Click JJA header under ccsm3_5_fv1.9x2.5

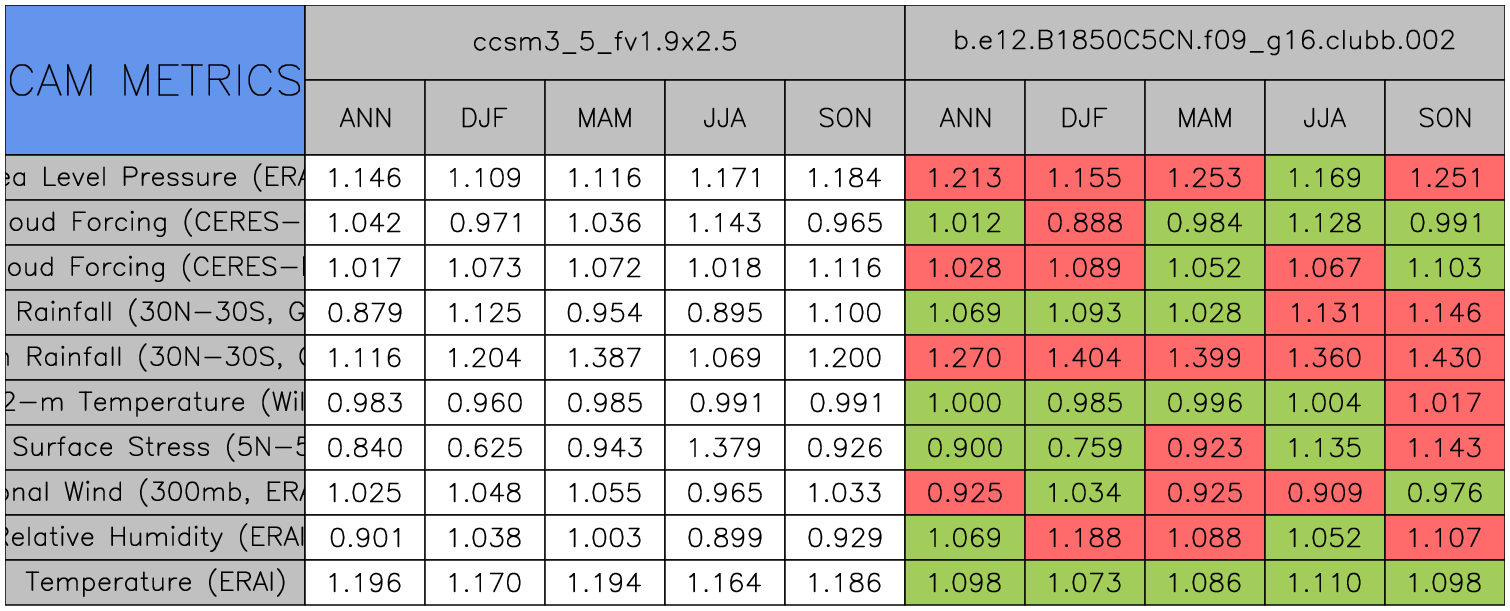(x=724, y=118)
